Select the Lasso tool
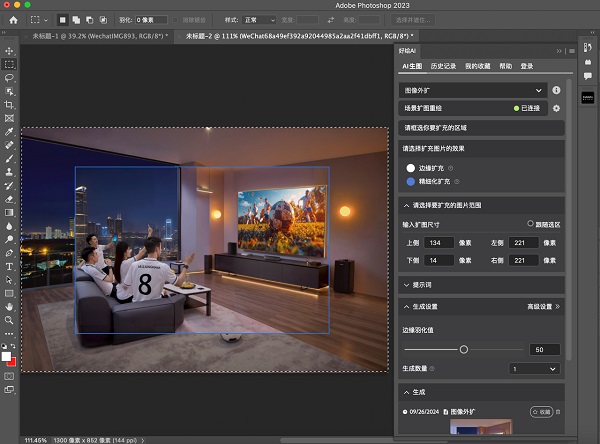Image resolution: width=600 pixels, height=444 pixels. [9, 77]
